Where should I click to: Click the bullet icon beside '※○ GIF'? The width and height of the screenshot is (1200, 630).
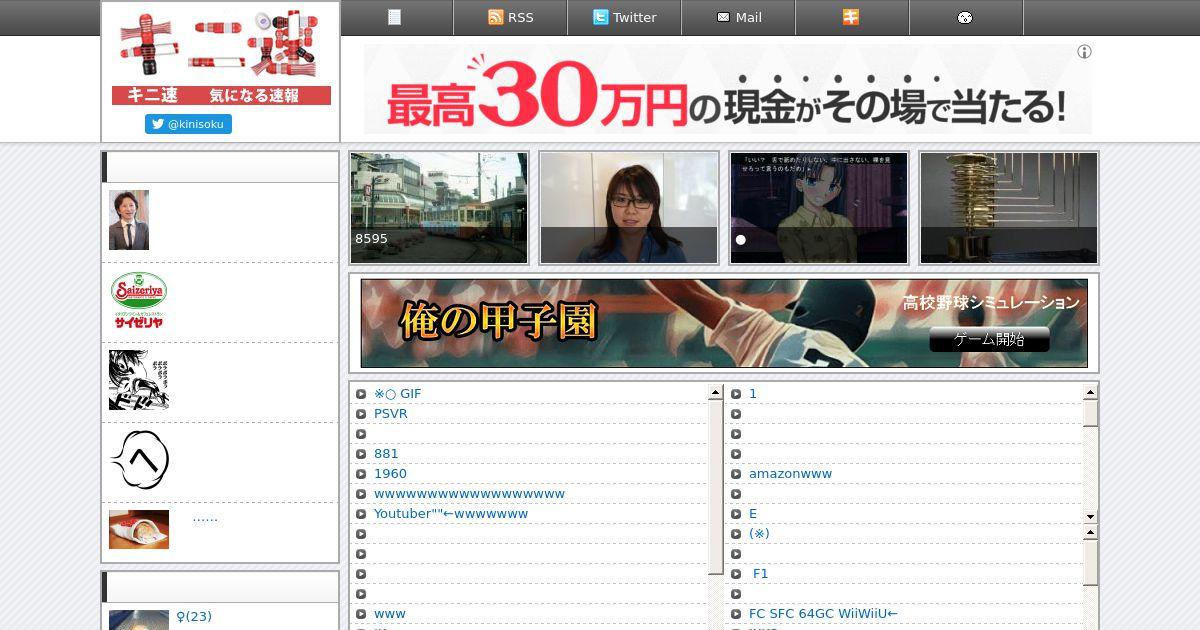361,394
